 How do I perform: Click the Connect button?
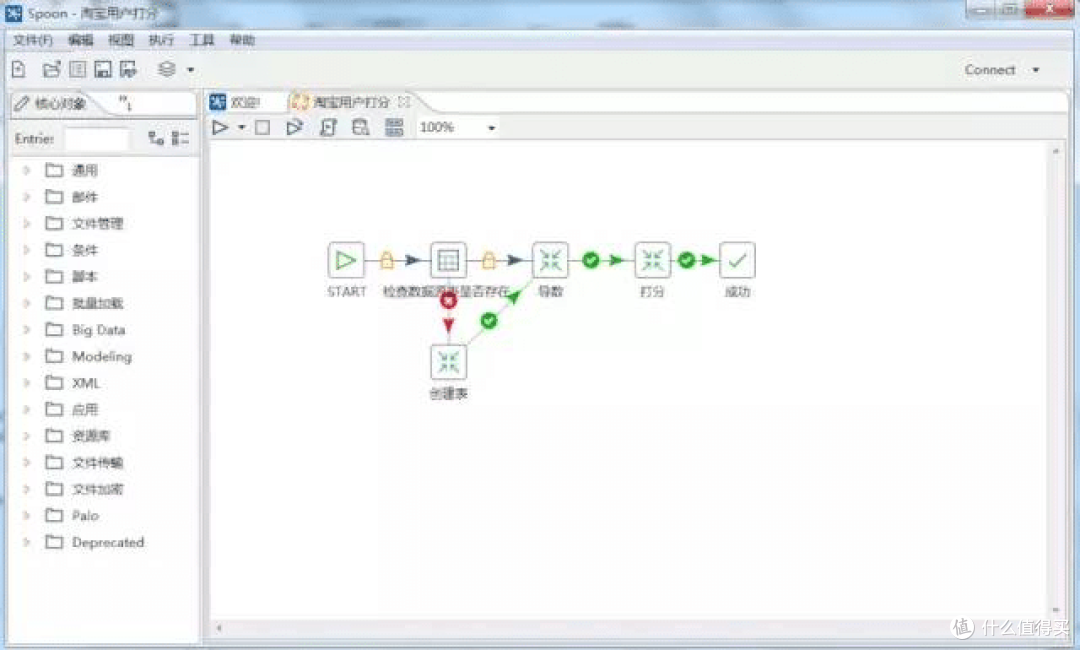(x=990, y=70)
